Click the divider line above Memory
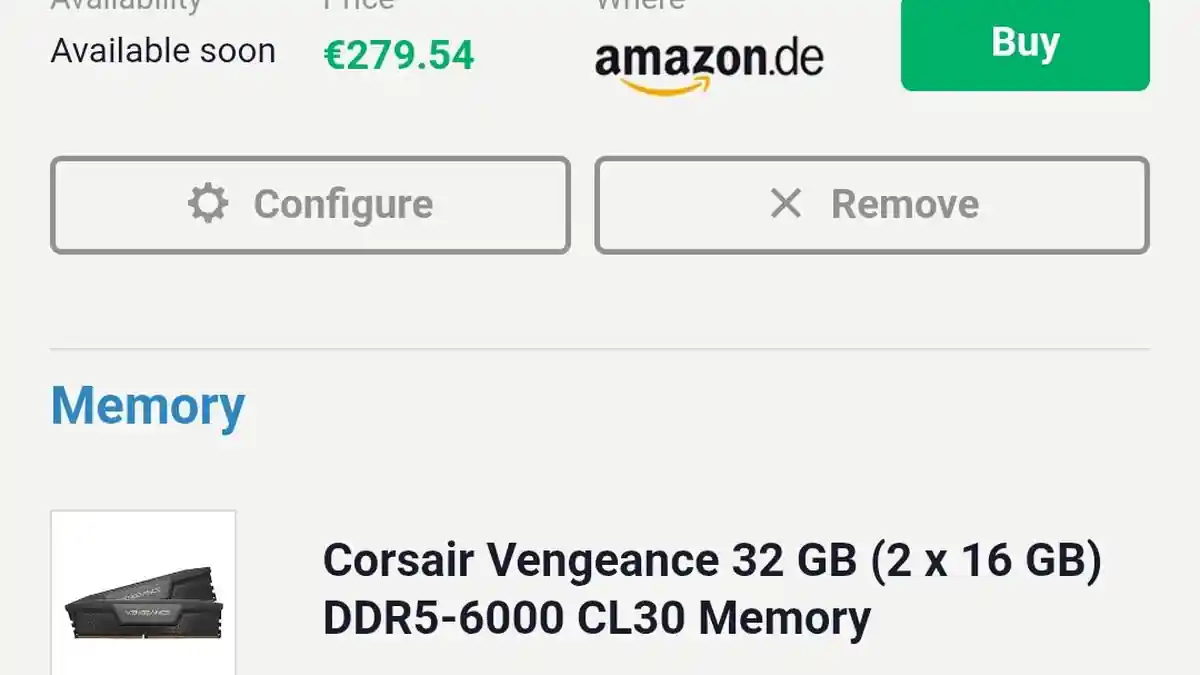Image resolution: width=1200 pixels, height=675 pixels. tap(600, 349)
